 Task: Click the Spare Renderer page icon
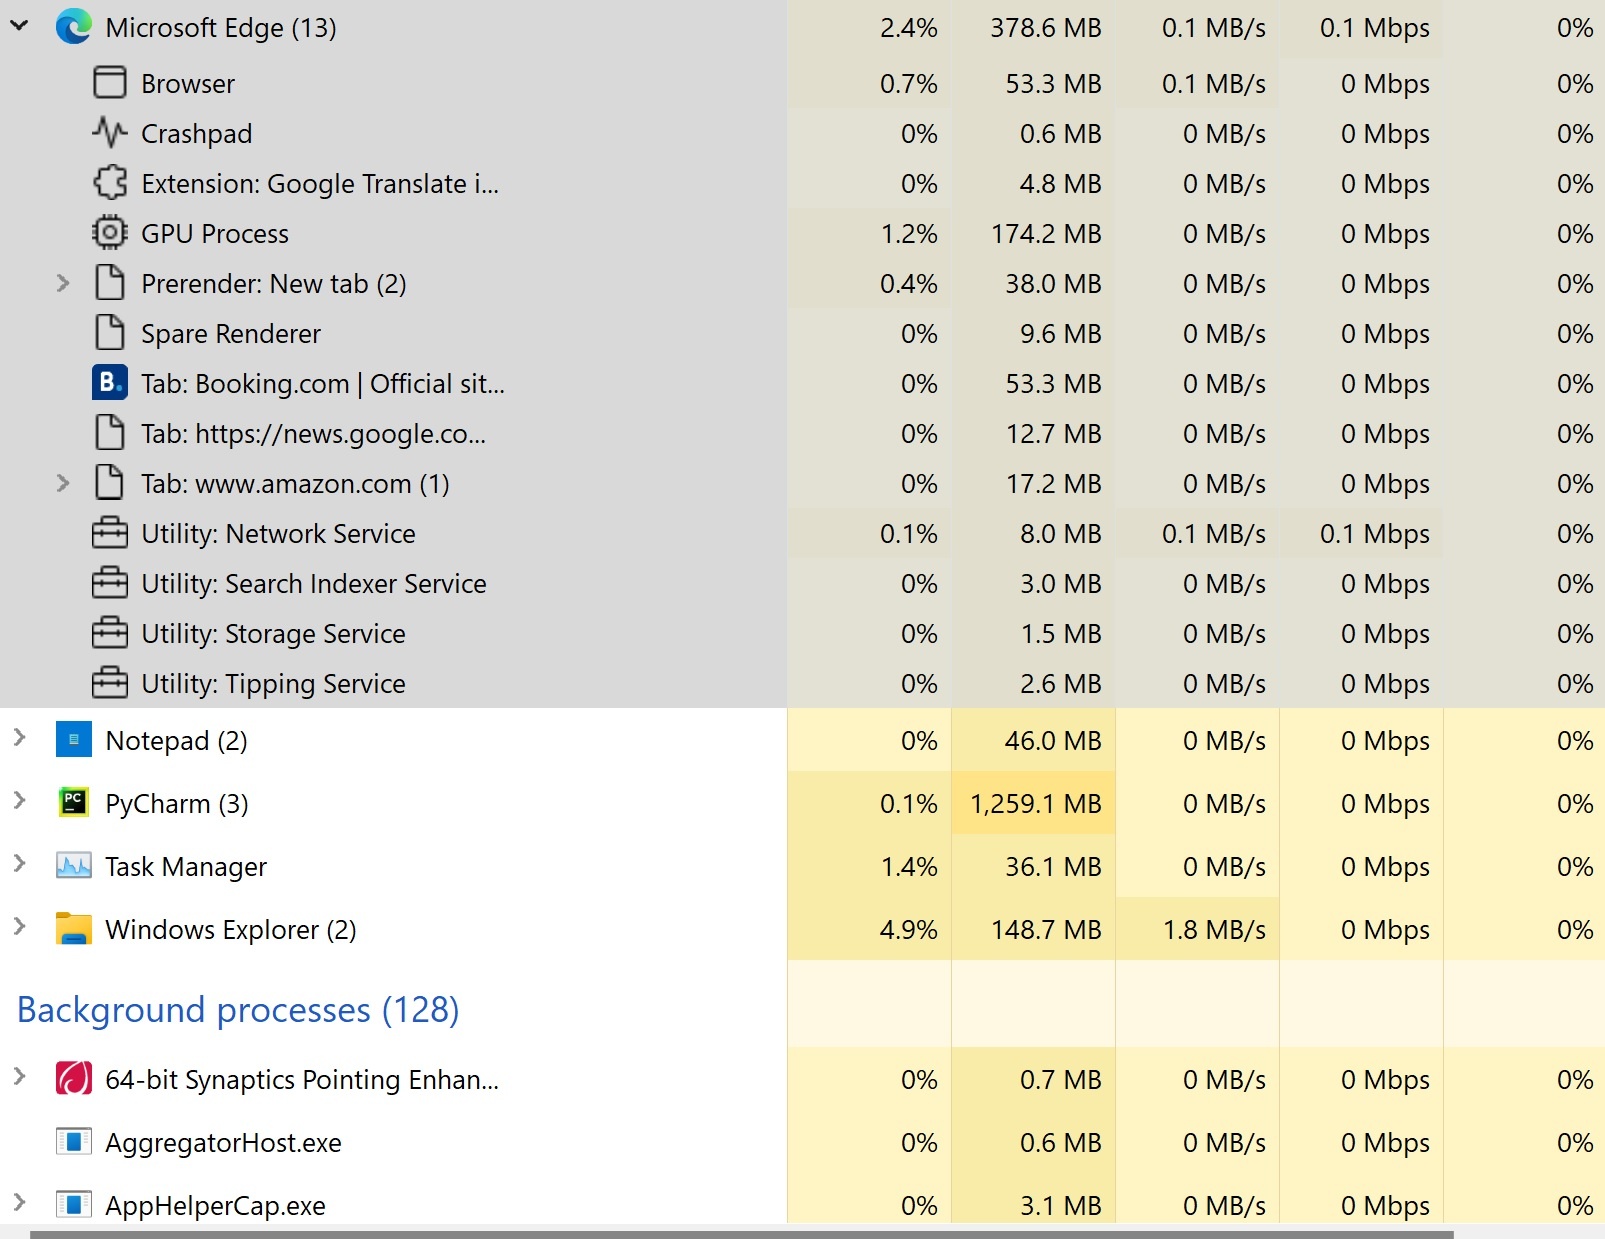tap(109, 333)
